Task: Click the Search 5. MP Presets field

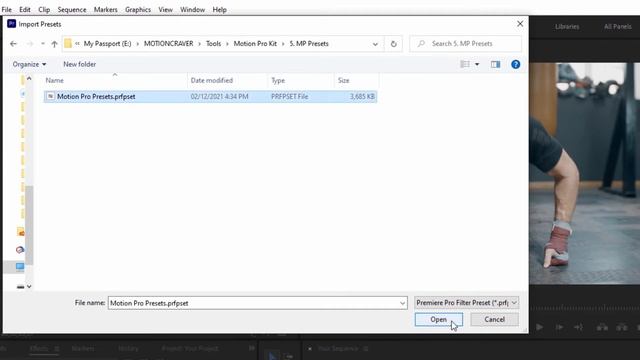Action: pos(465,44)
